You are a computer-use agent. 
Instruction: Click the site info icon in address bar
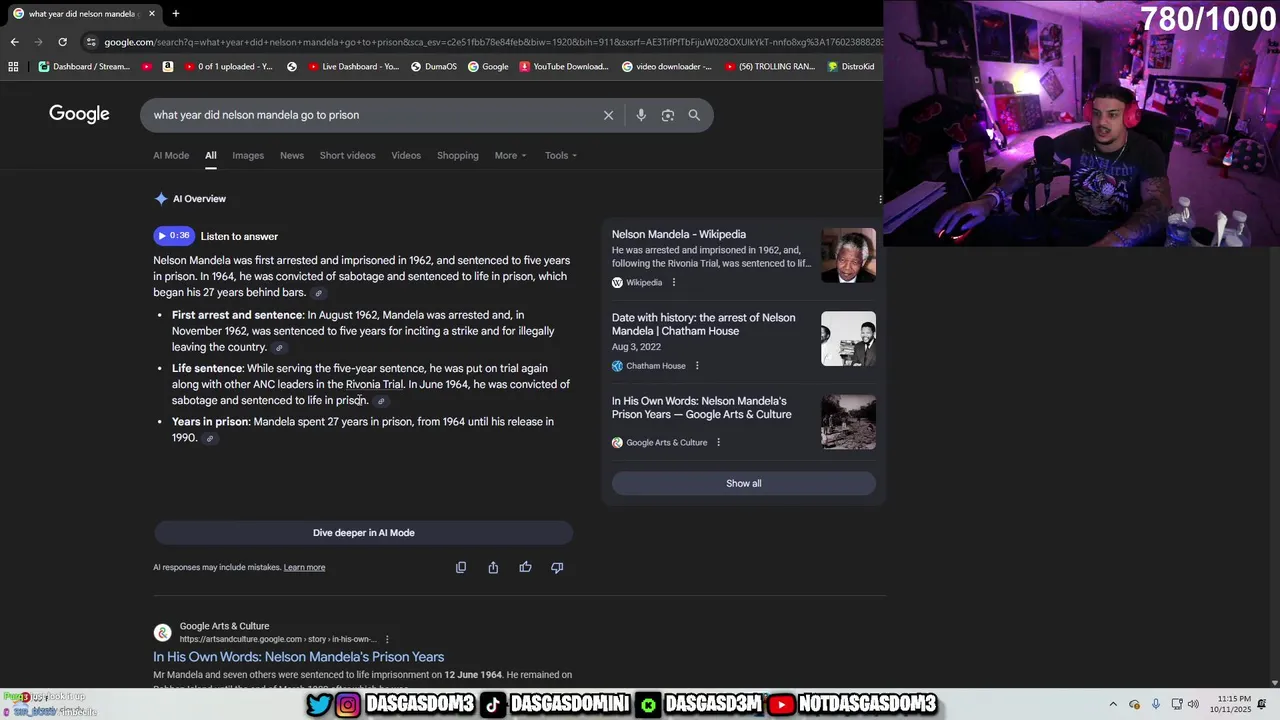pyautogui.click(x=91, y=42)
